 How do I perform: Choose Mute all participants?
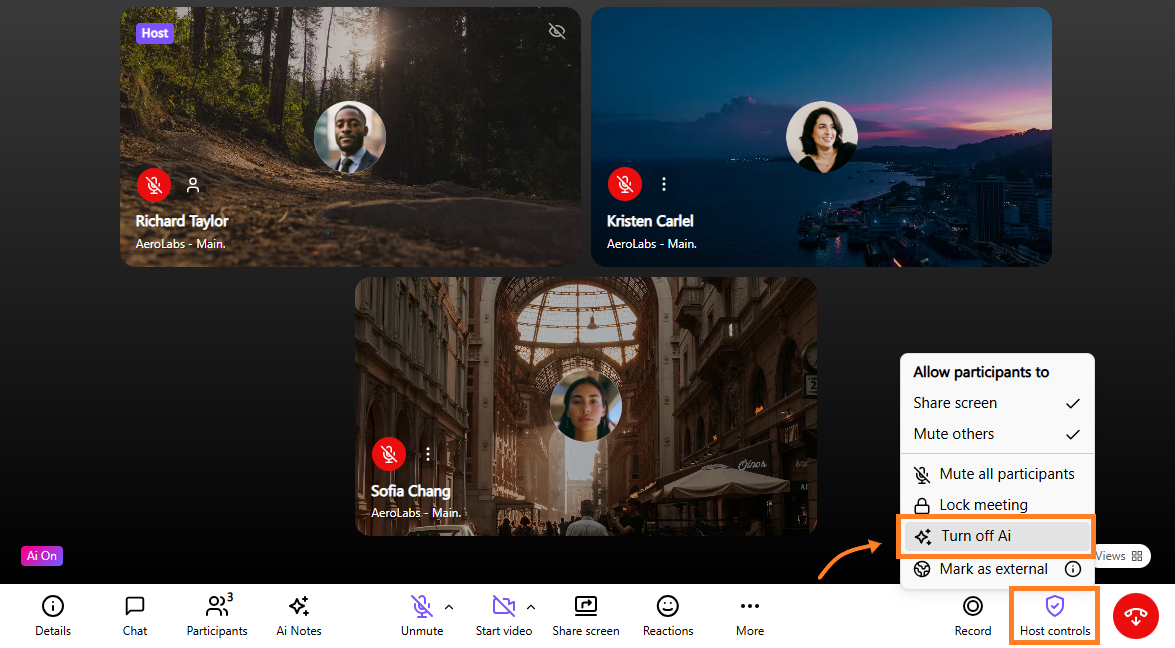[997, 474]
